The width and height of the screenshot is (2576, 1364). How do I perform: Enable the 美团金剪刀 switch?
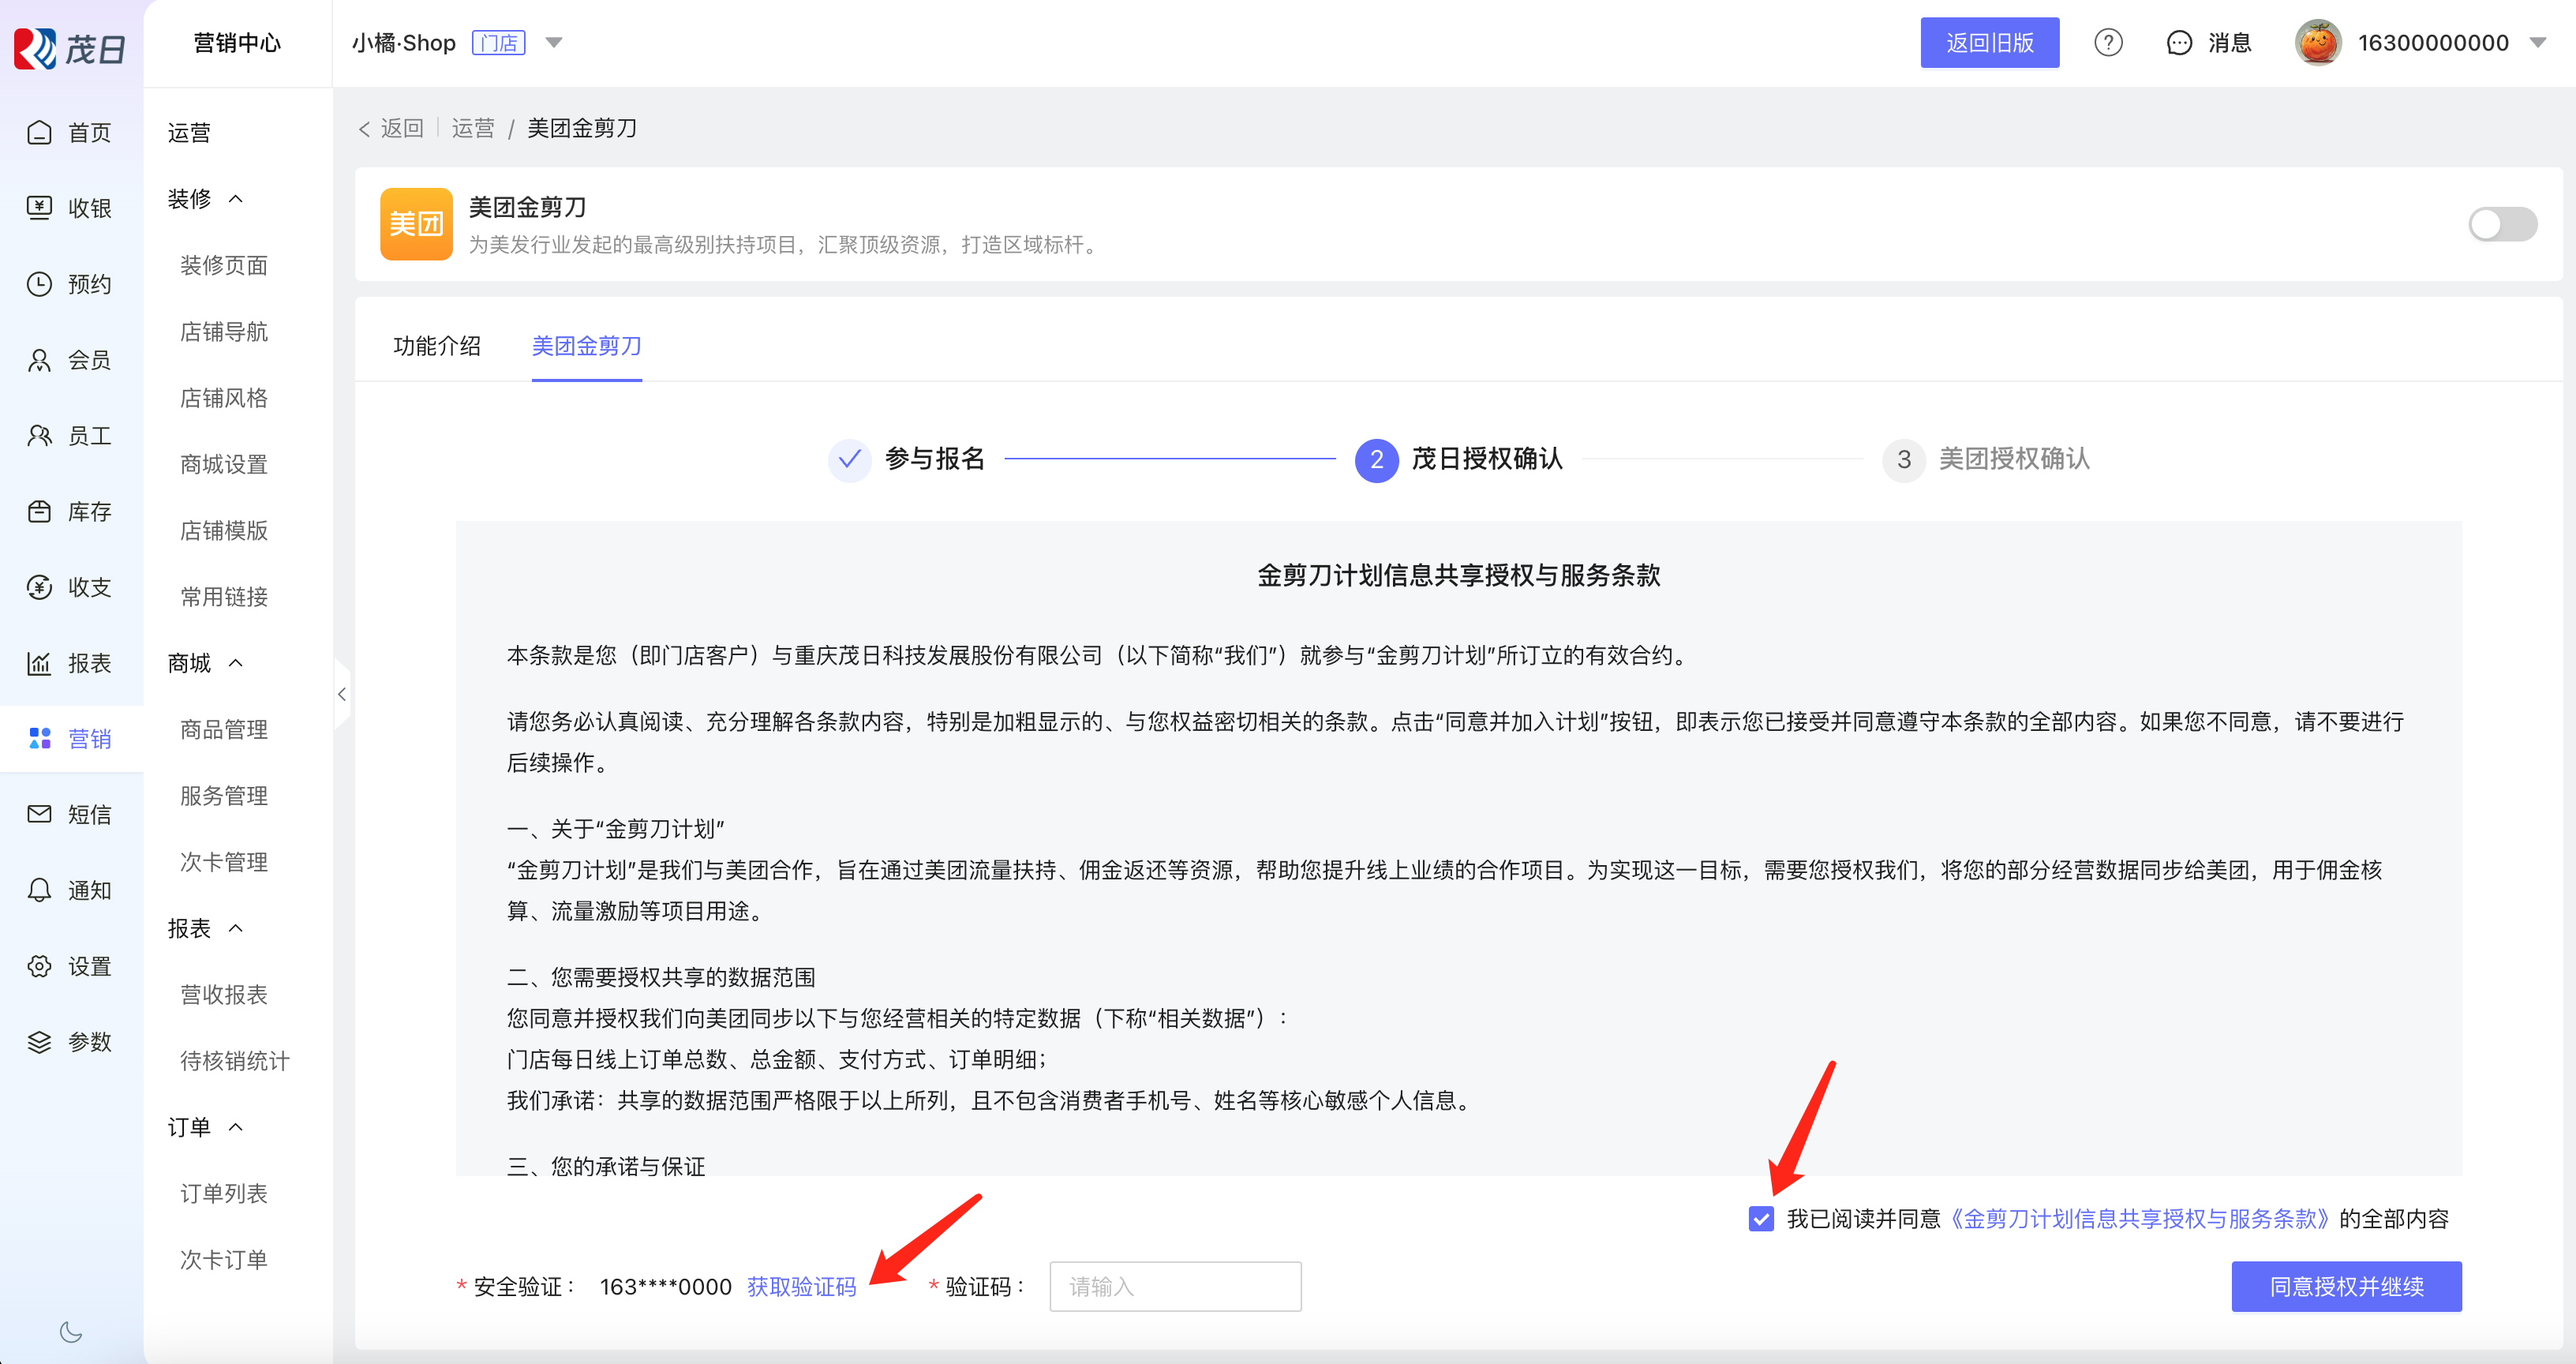[x=2502, y=224]
